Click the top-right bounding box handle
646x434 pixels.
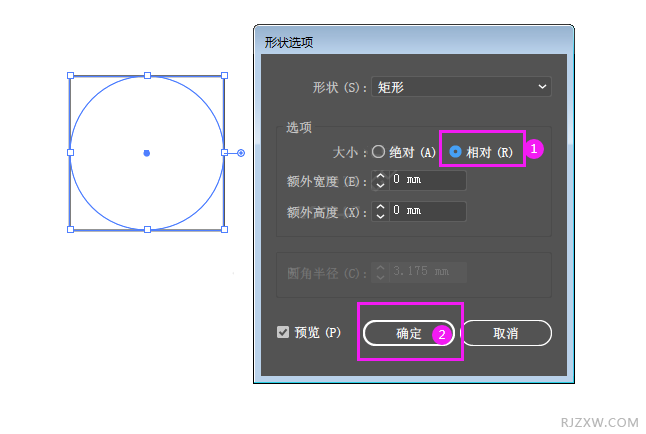(x=224, y=75)
